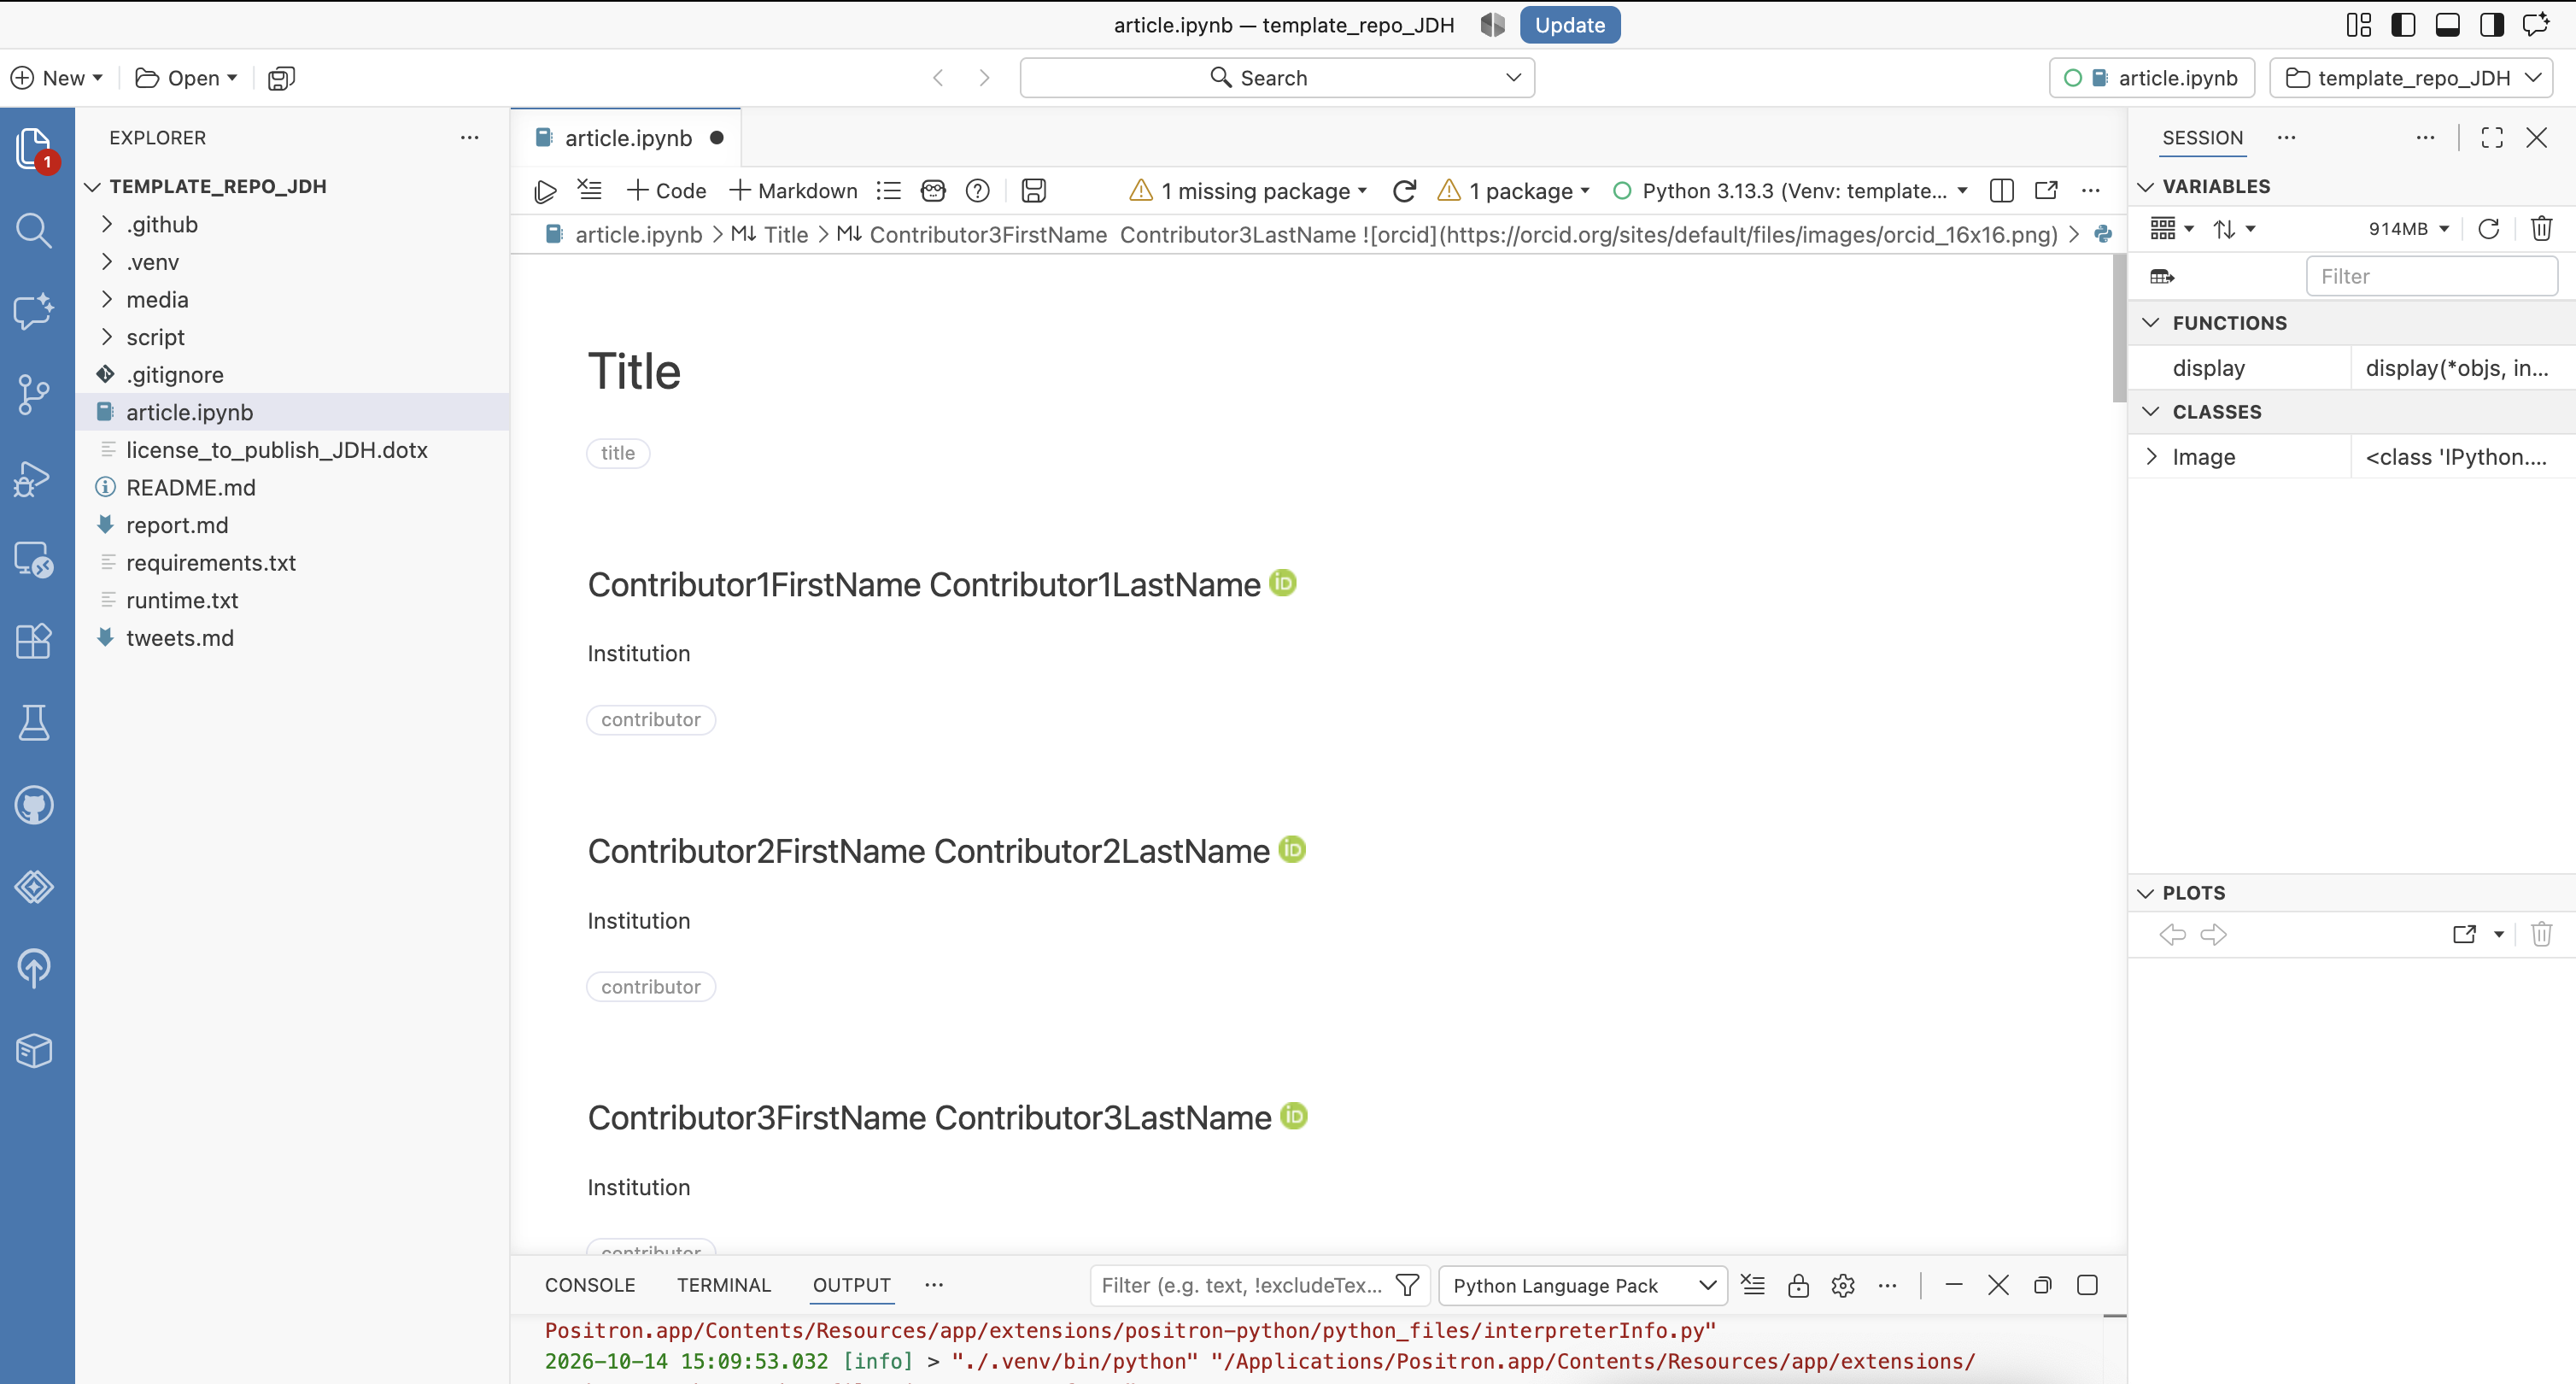
Task: Collapse the VARIABLES section
Action: point(2145,187)
